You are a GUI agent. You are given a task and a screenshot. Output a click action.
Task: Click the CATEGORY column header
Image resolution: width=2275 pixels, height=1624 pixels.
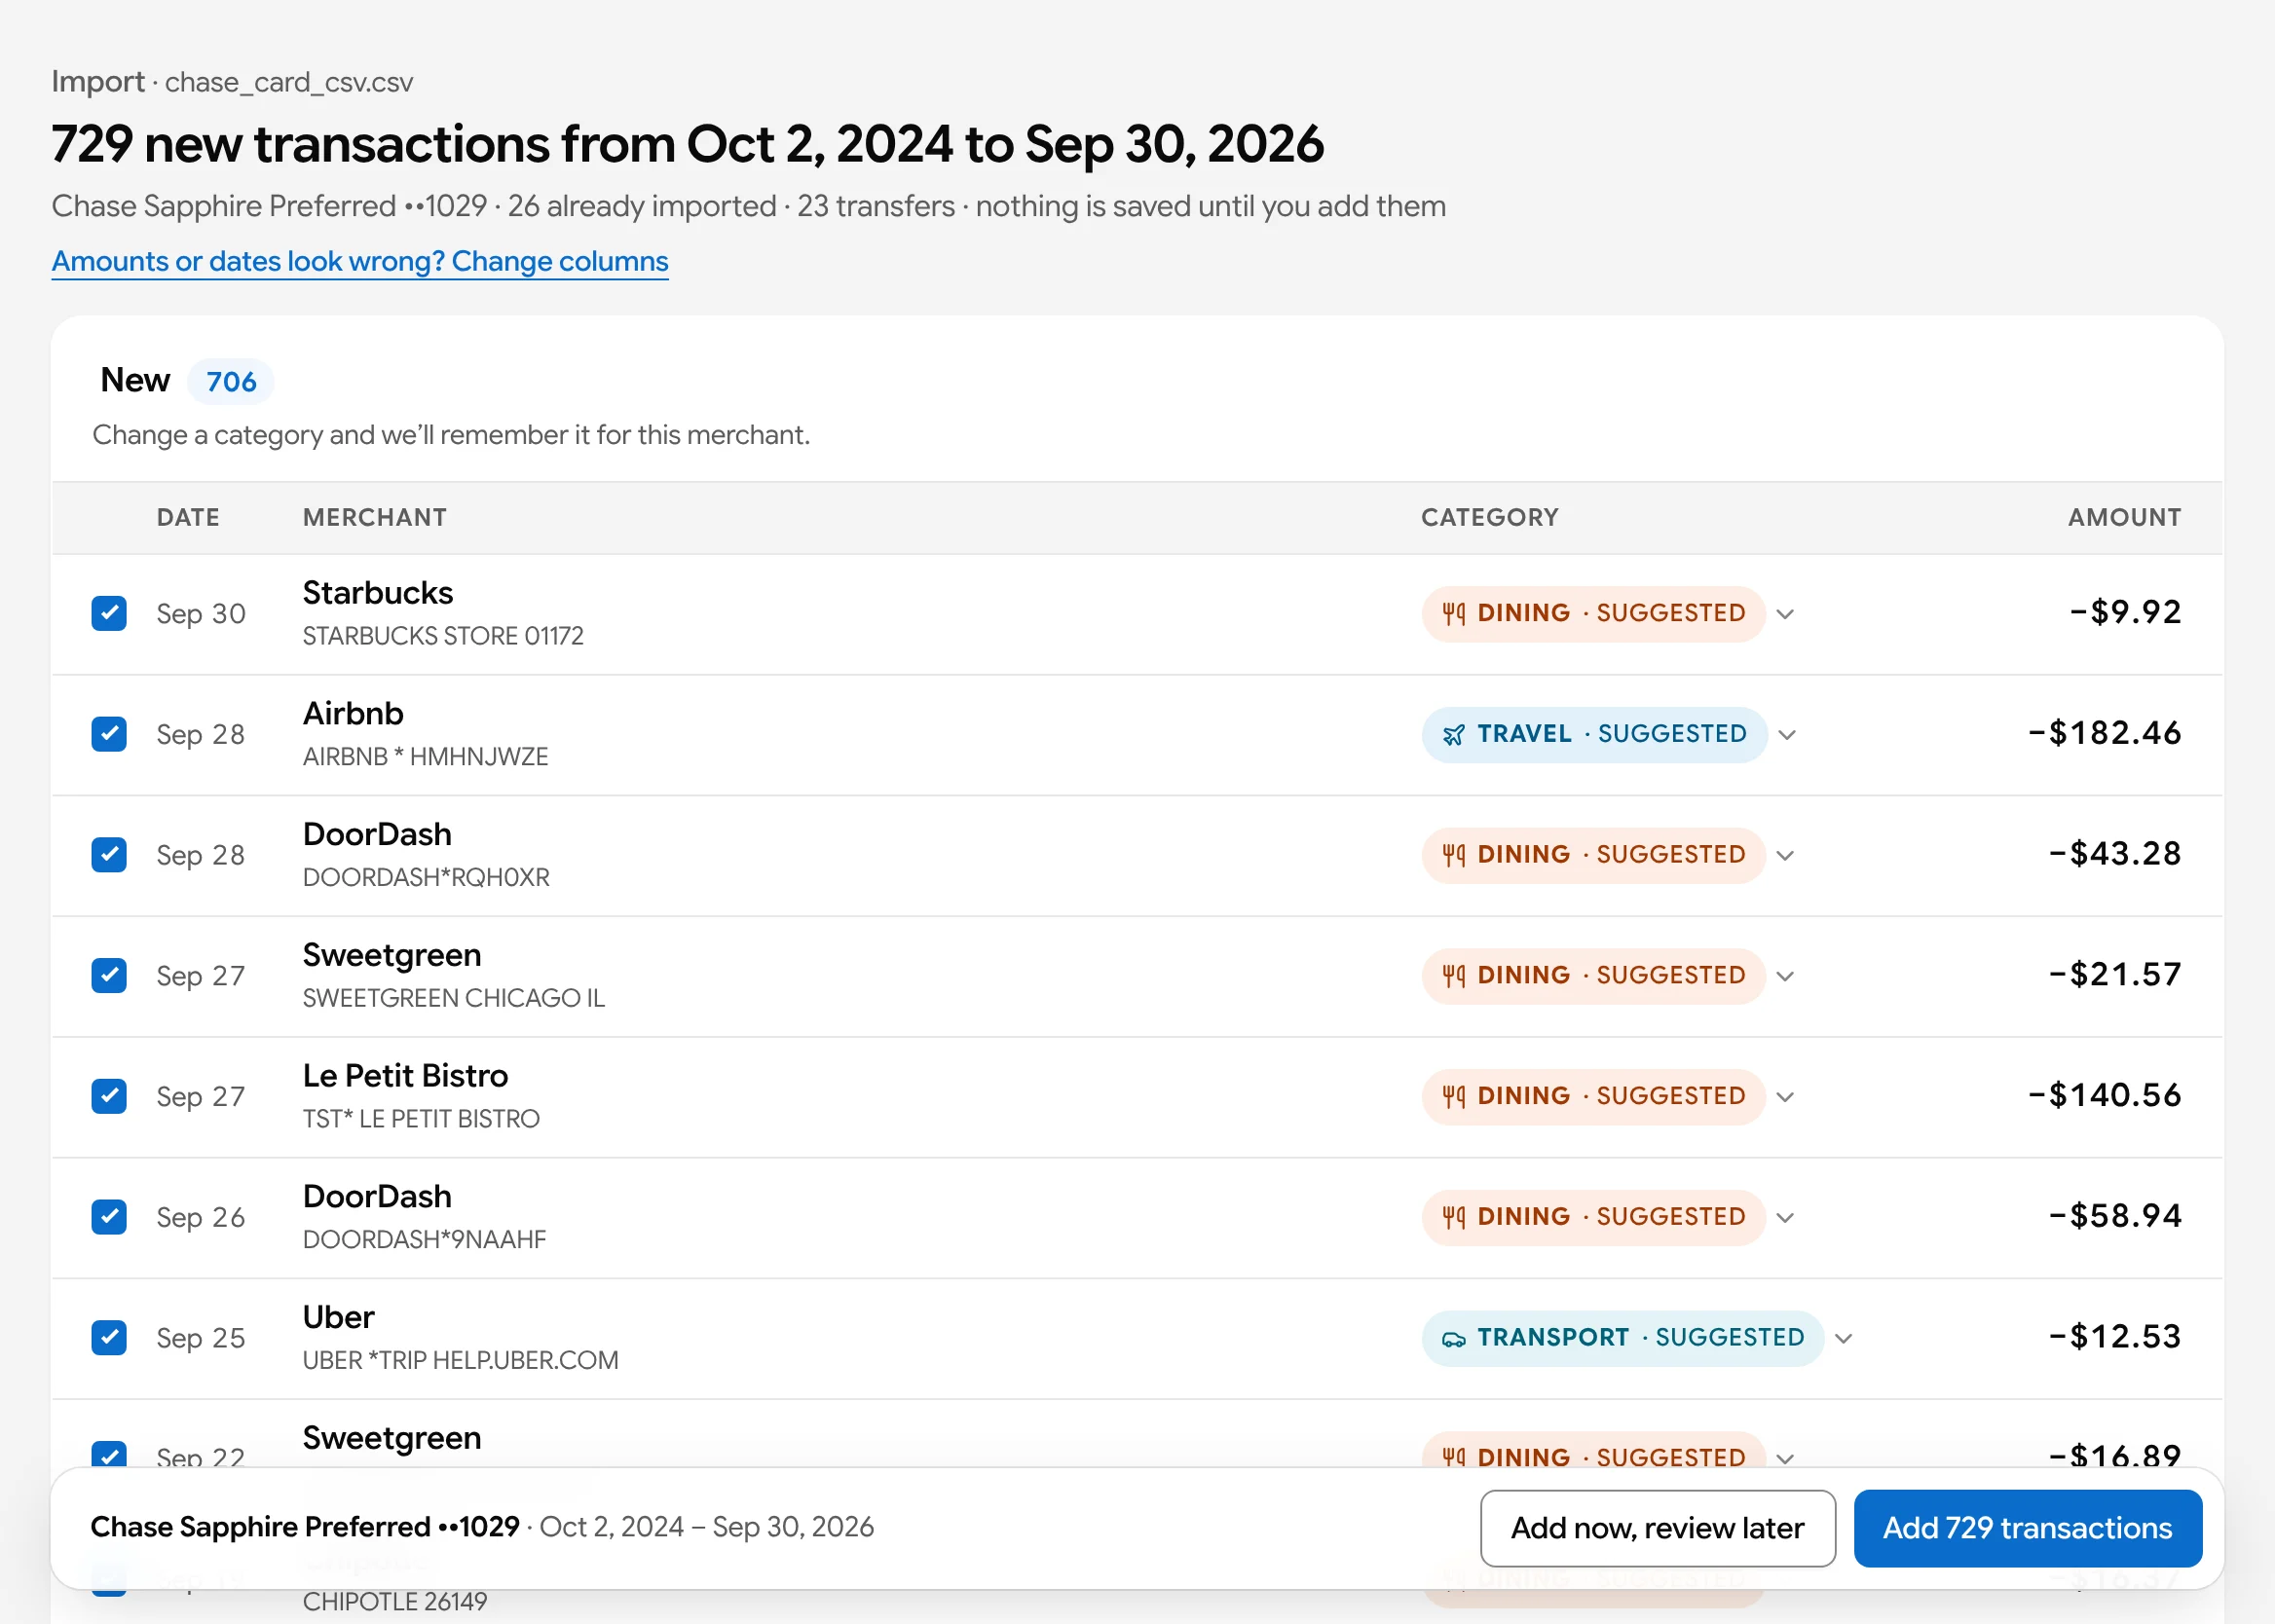[1490, 517]
